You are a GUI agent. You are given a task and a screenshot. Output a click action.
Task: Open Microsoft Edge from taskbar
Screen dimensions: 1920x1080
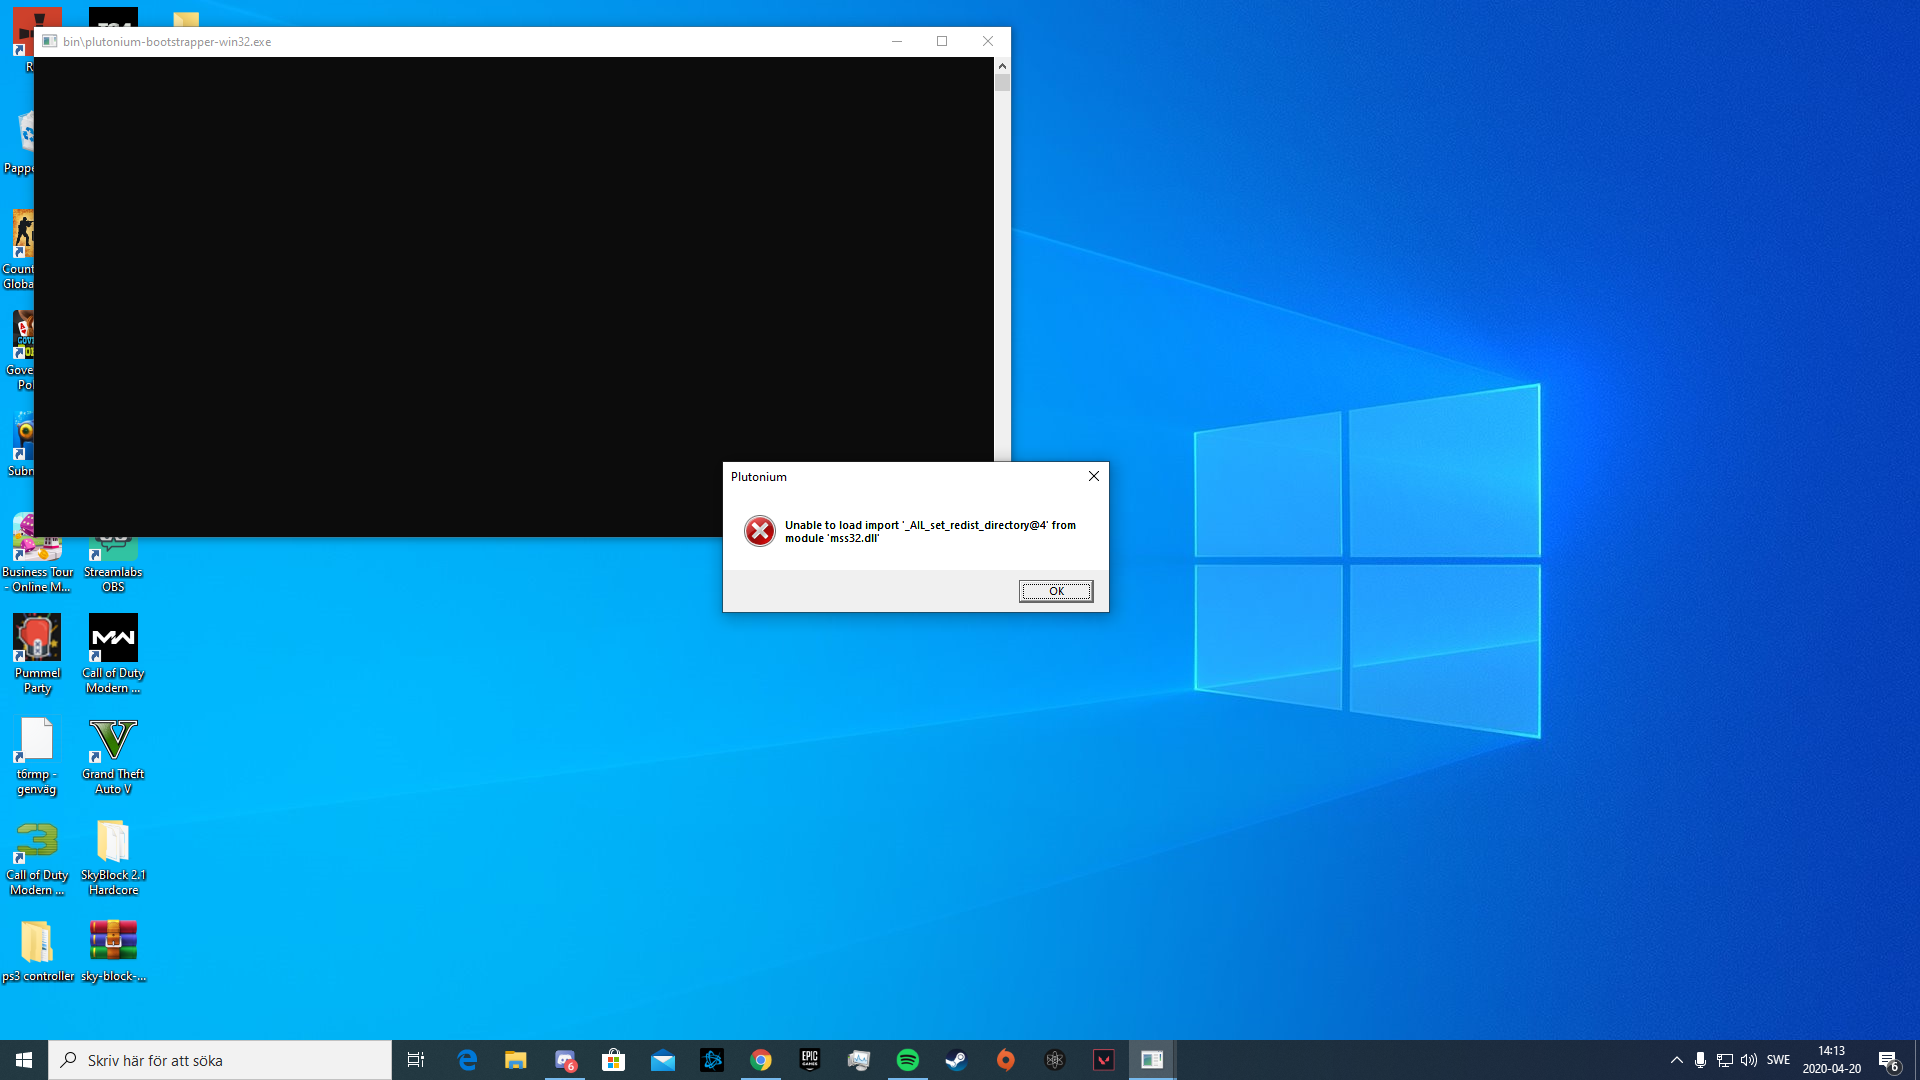(x=467, y=1060)
